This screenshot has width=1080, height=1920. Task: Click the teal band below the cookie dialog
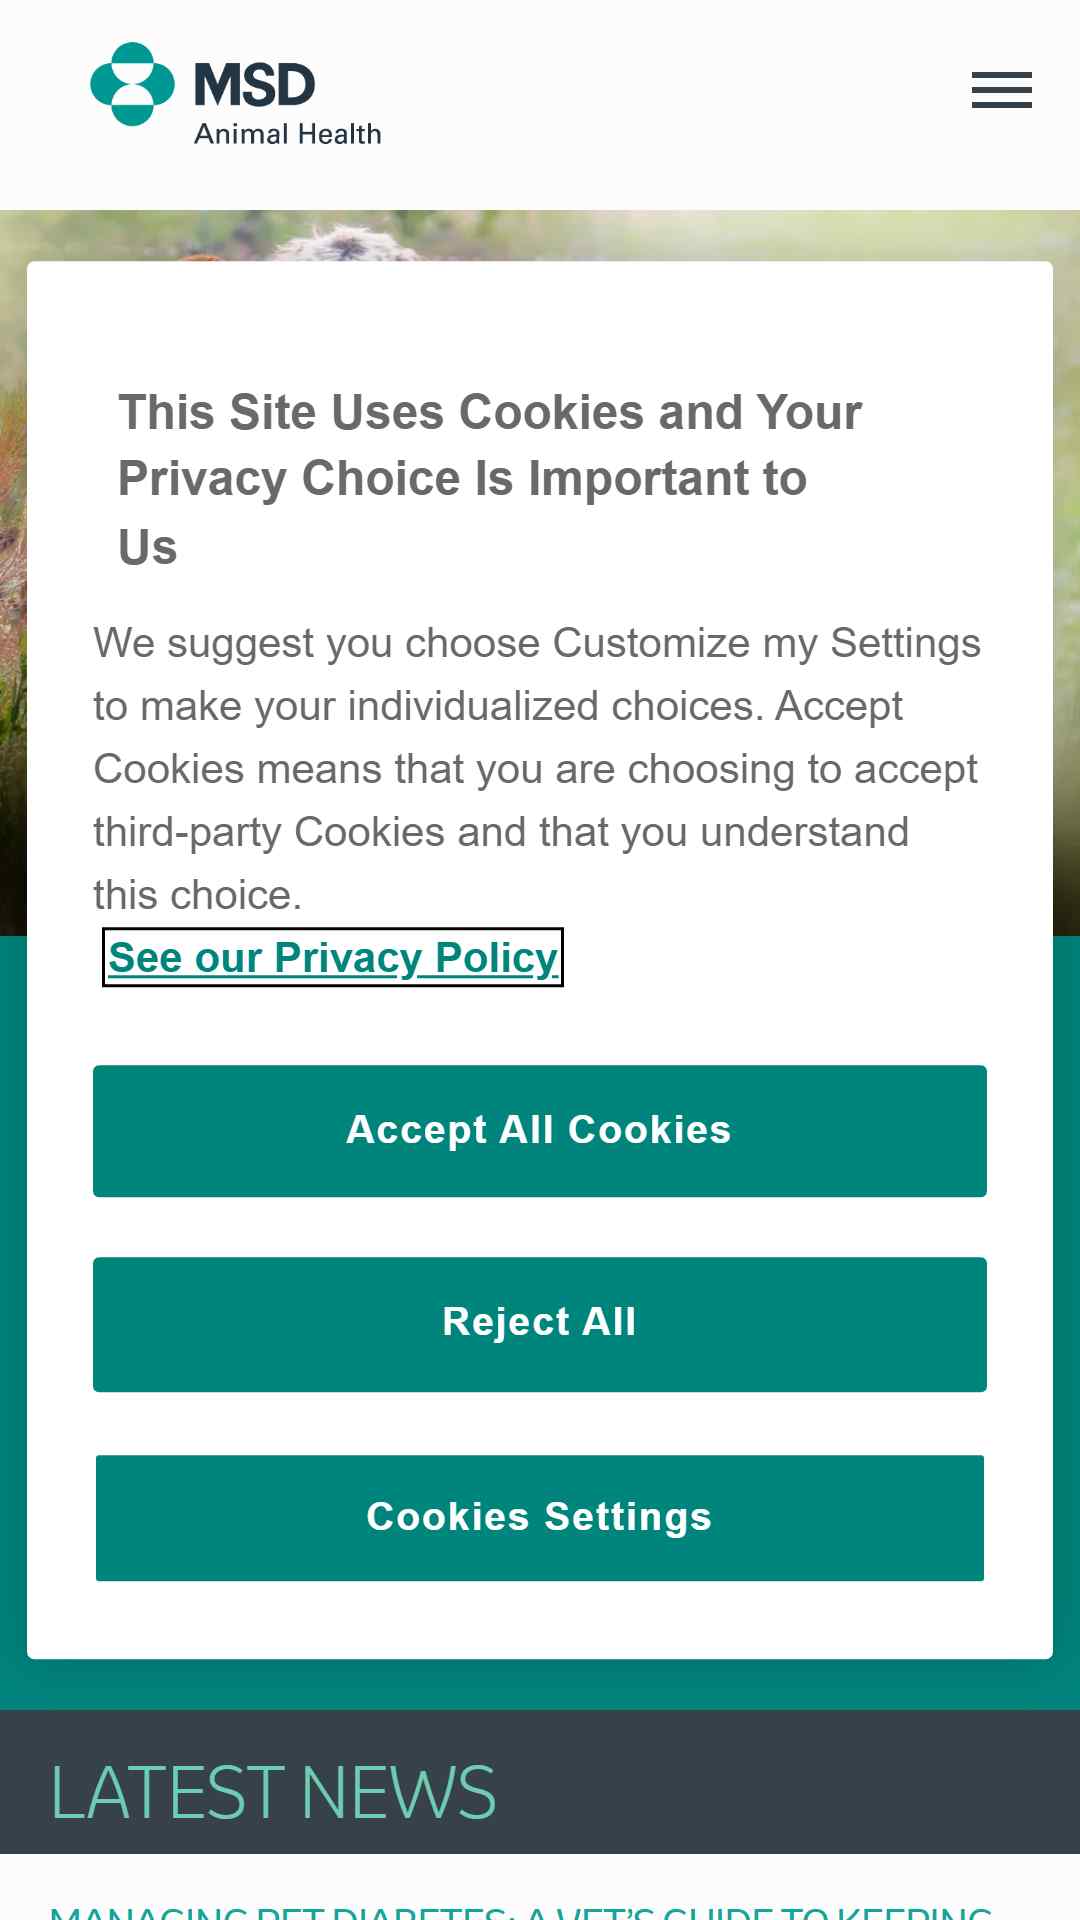(x=540, y=1684)
